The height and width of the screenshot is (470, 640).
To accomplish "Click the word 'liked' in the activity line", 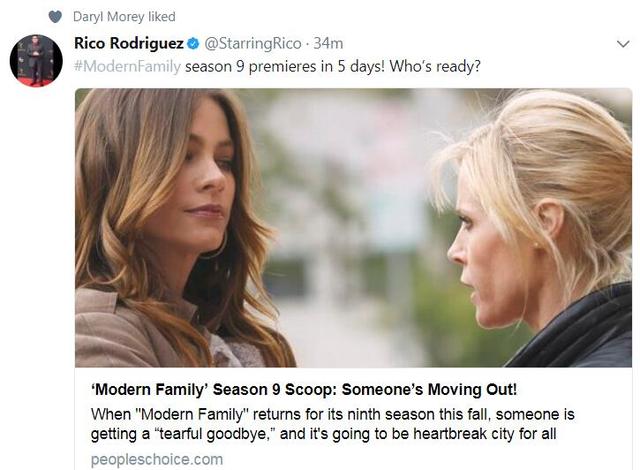I will 162,17.
